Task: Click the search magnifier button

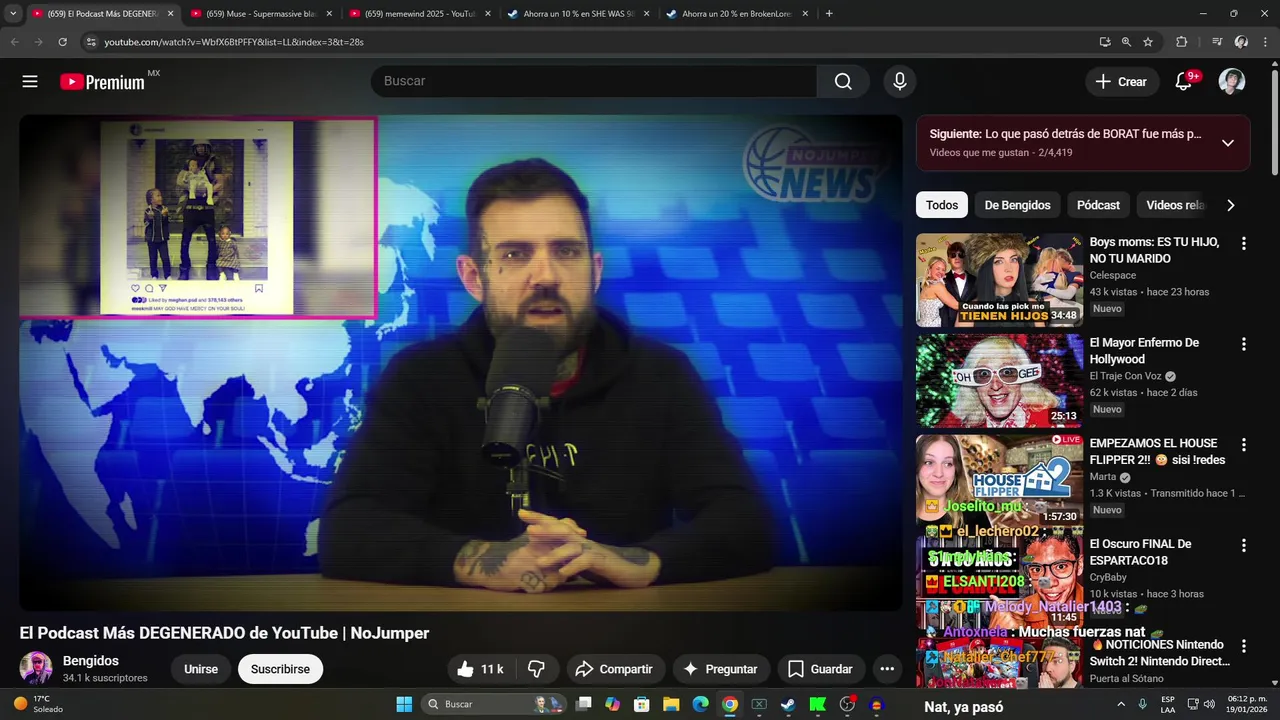Action: (x=843, y=82)
